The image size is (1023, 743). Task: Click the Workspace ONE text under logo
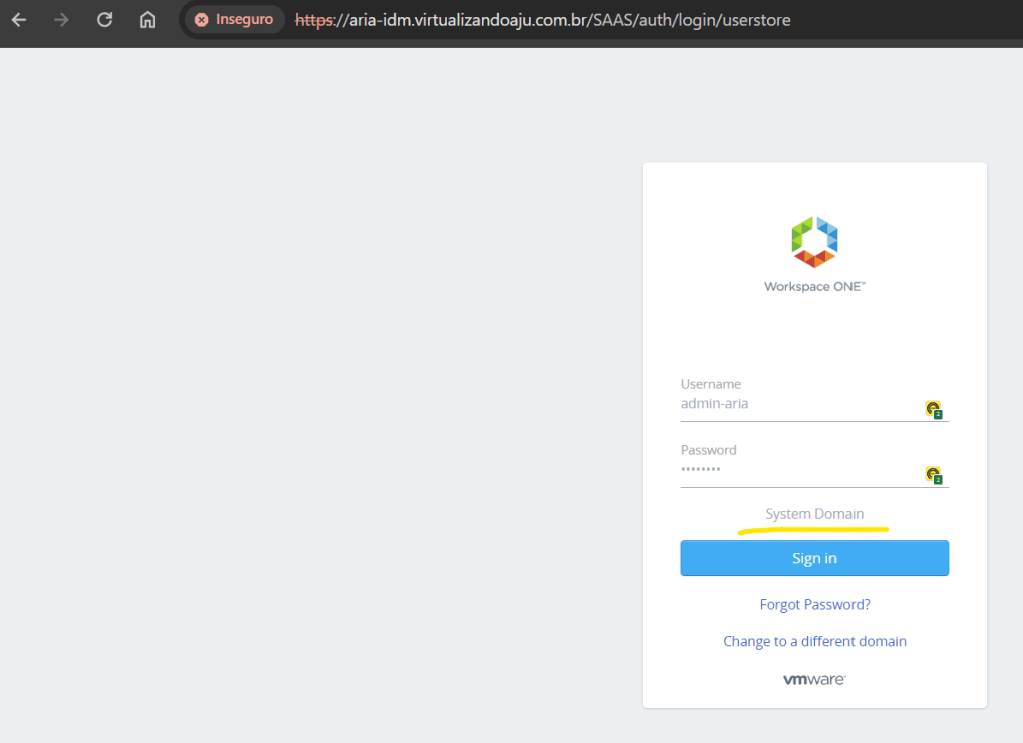tap(814, 287)
